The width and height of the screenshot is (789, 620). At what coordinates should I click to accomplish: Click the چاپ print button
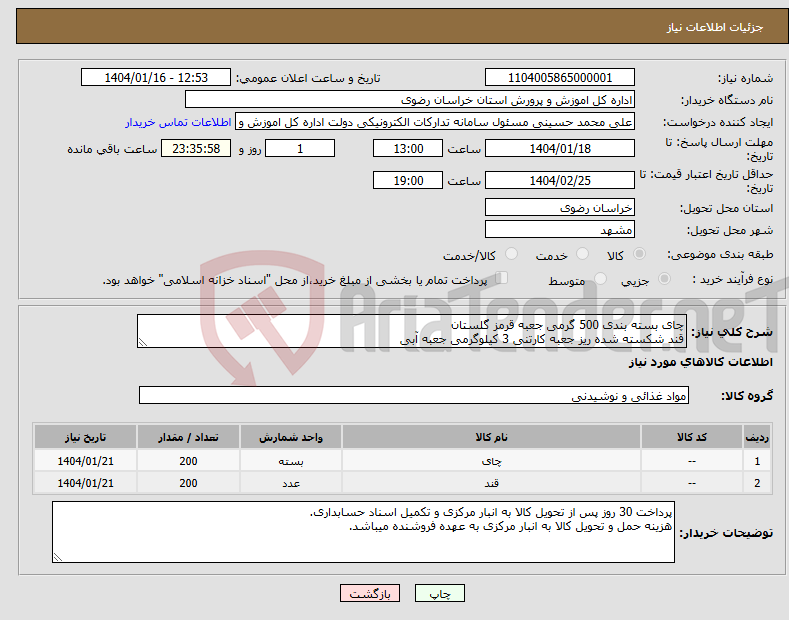(440, 594)
